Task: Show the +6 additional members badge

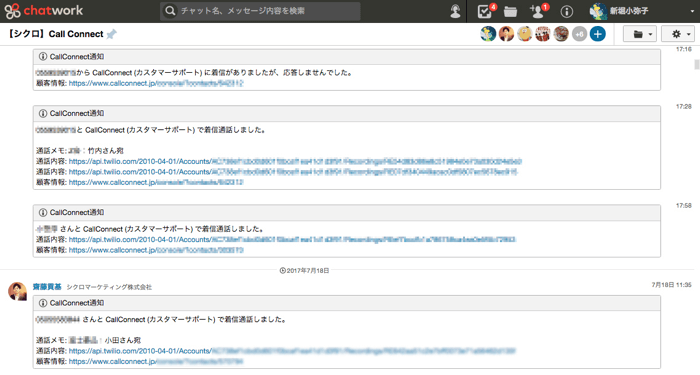Action: [579, 34]
